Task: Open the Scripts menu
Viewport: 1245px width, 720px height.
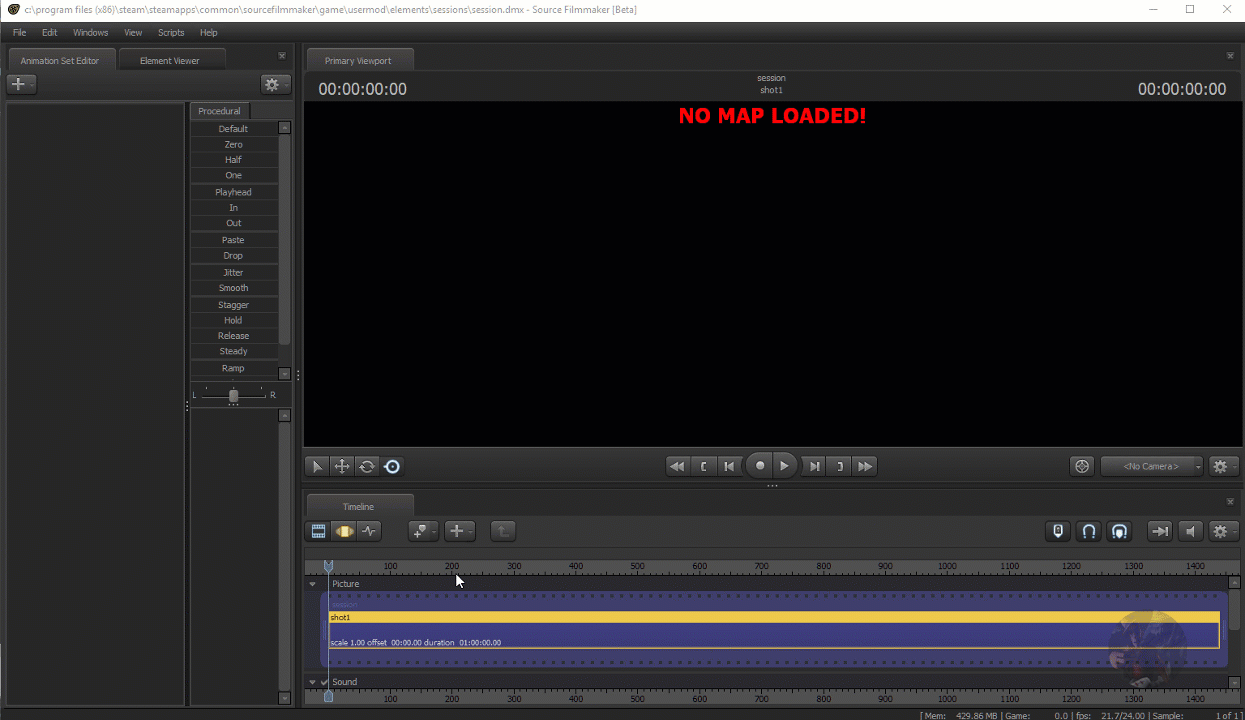Action: tap(171, 33)
